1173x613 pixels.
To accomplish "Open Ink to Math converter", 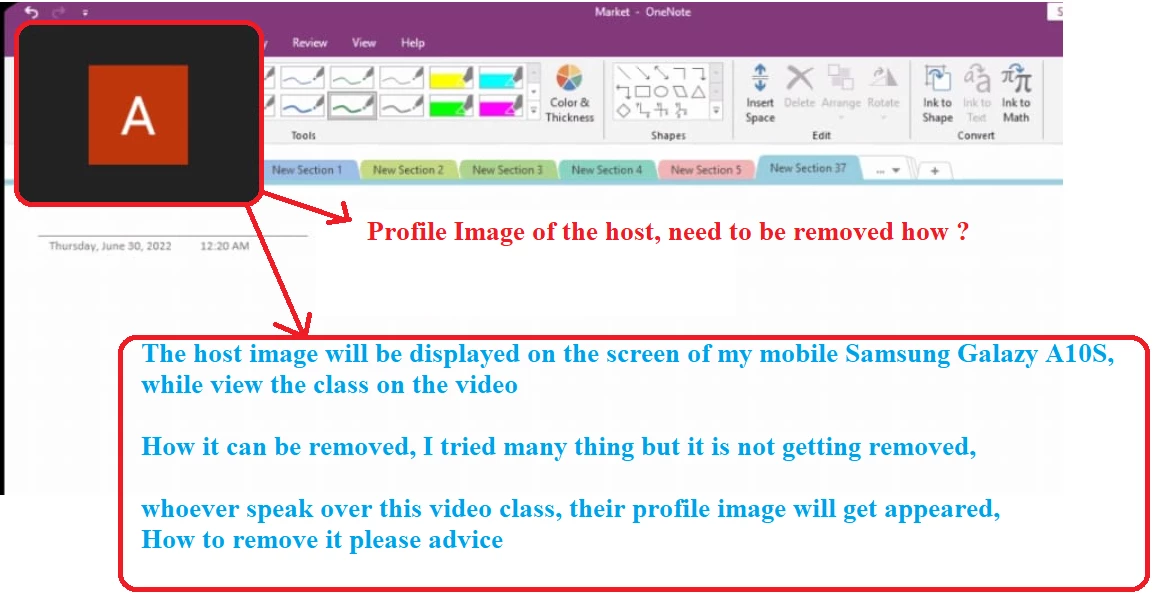I will 1016,94.
